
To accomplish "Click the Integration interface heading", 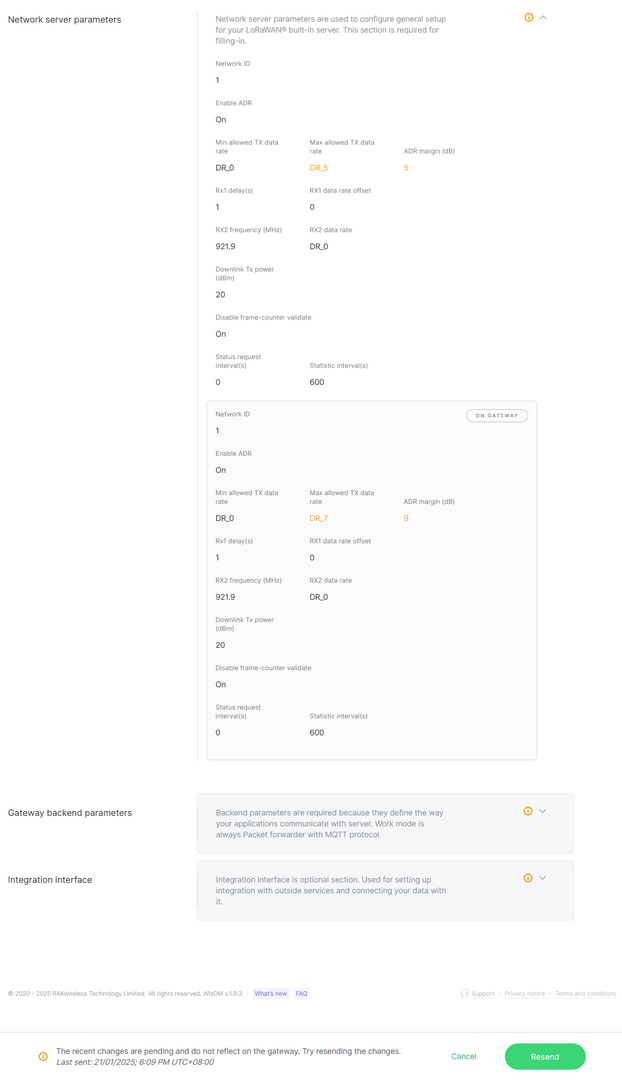I will (50, 880).
